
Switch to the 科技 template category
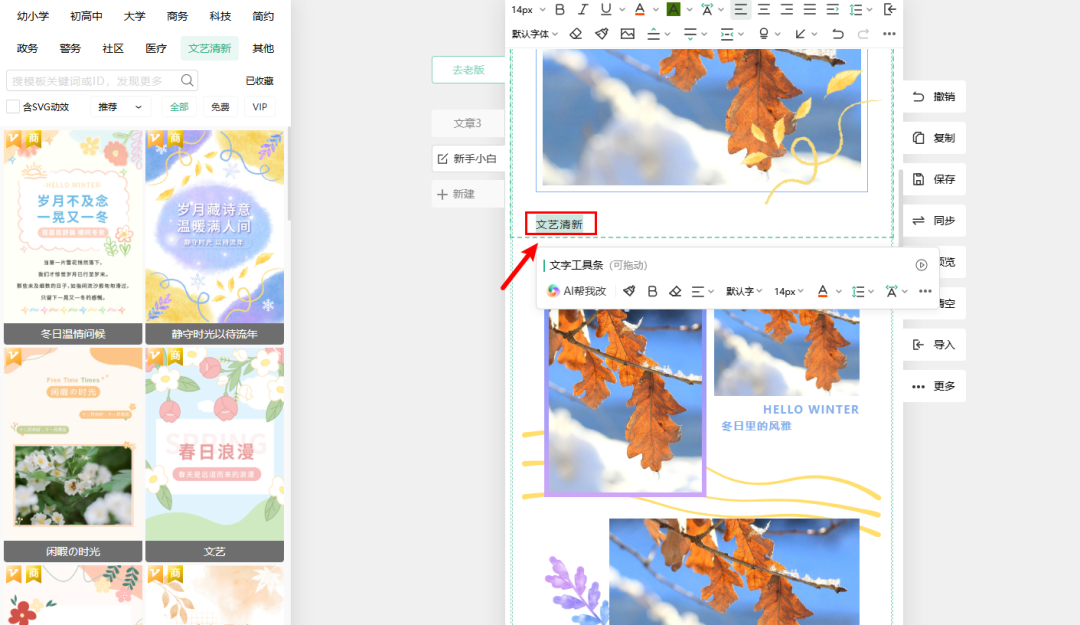pyautogui.click(x=220, y=16)
